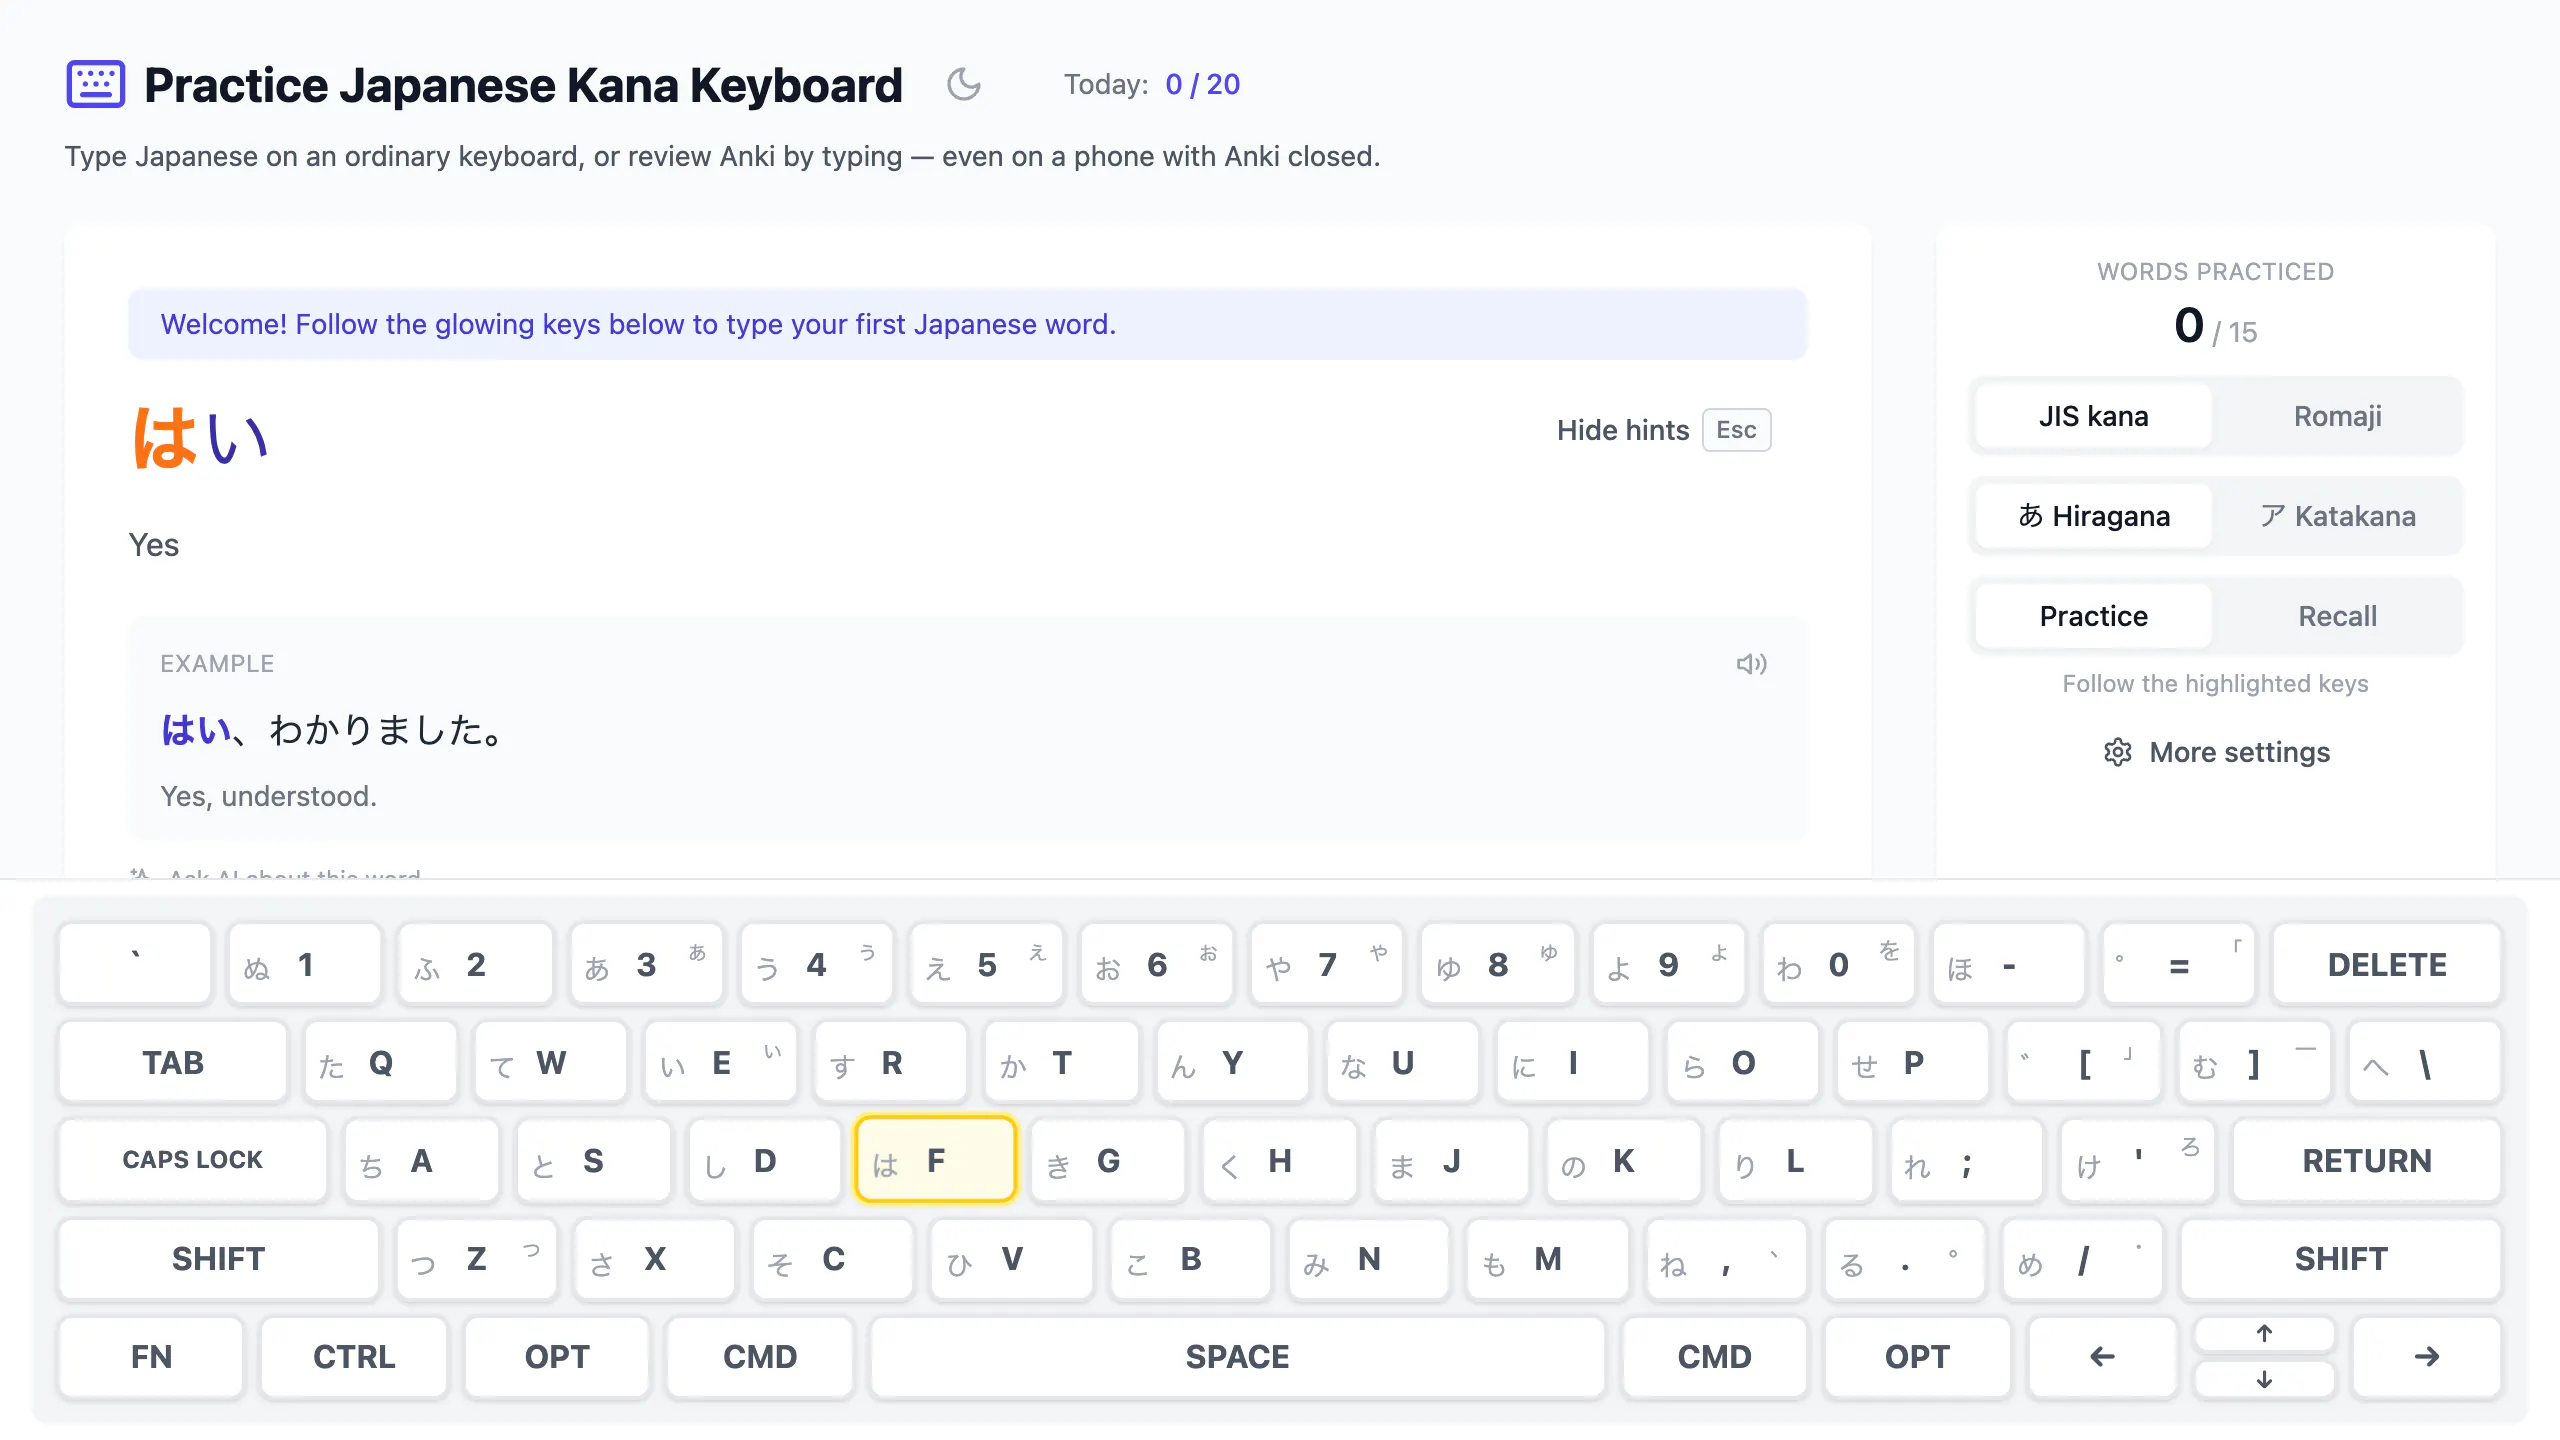Click the up arrow key

click(x=2264, y=1334)
